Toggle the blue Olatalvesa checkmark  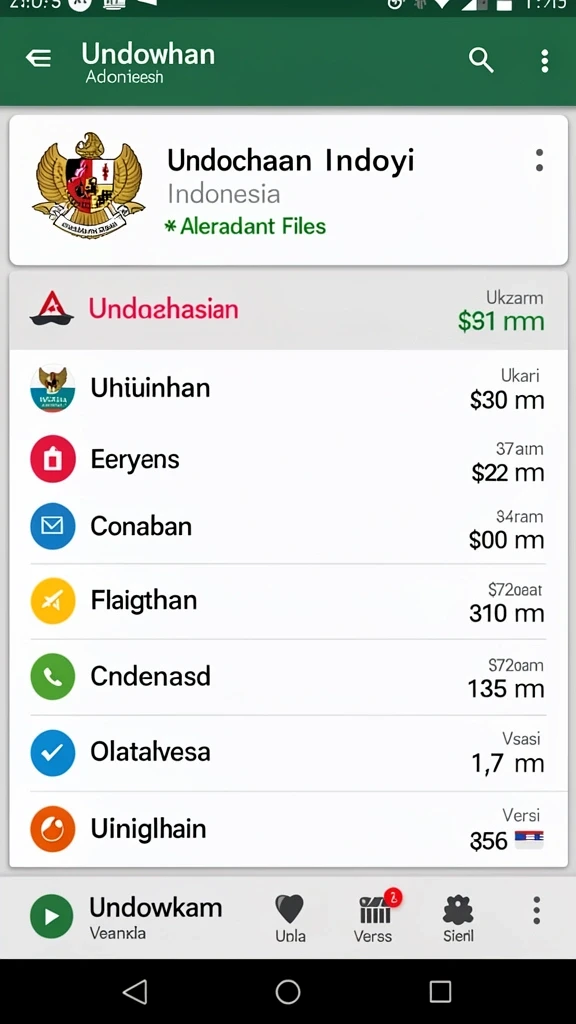[x=52, y=752]
